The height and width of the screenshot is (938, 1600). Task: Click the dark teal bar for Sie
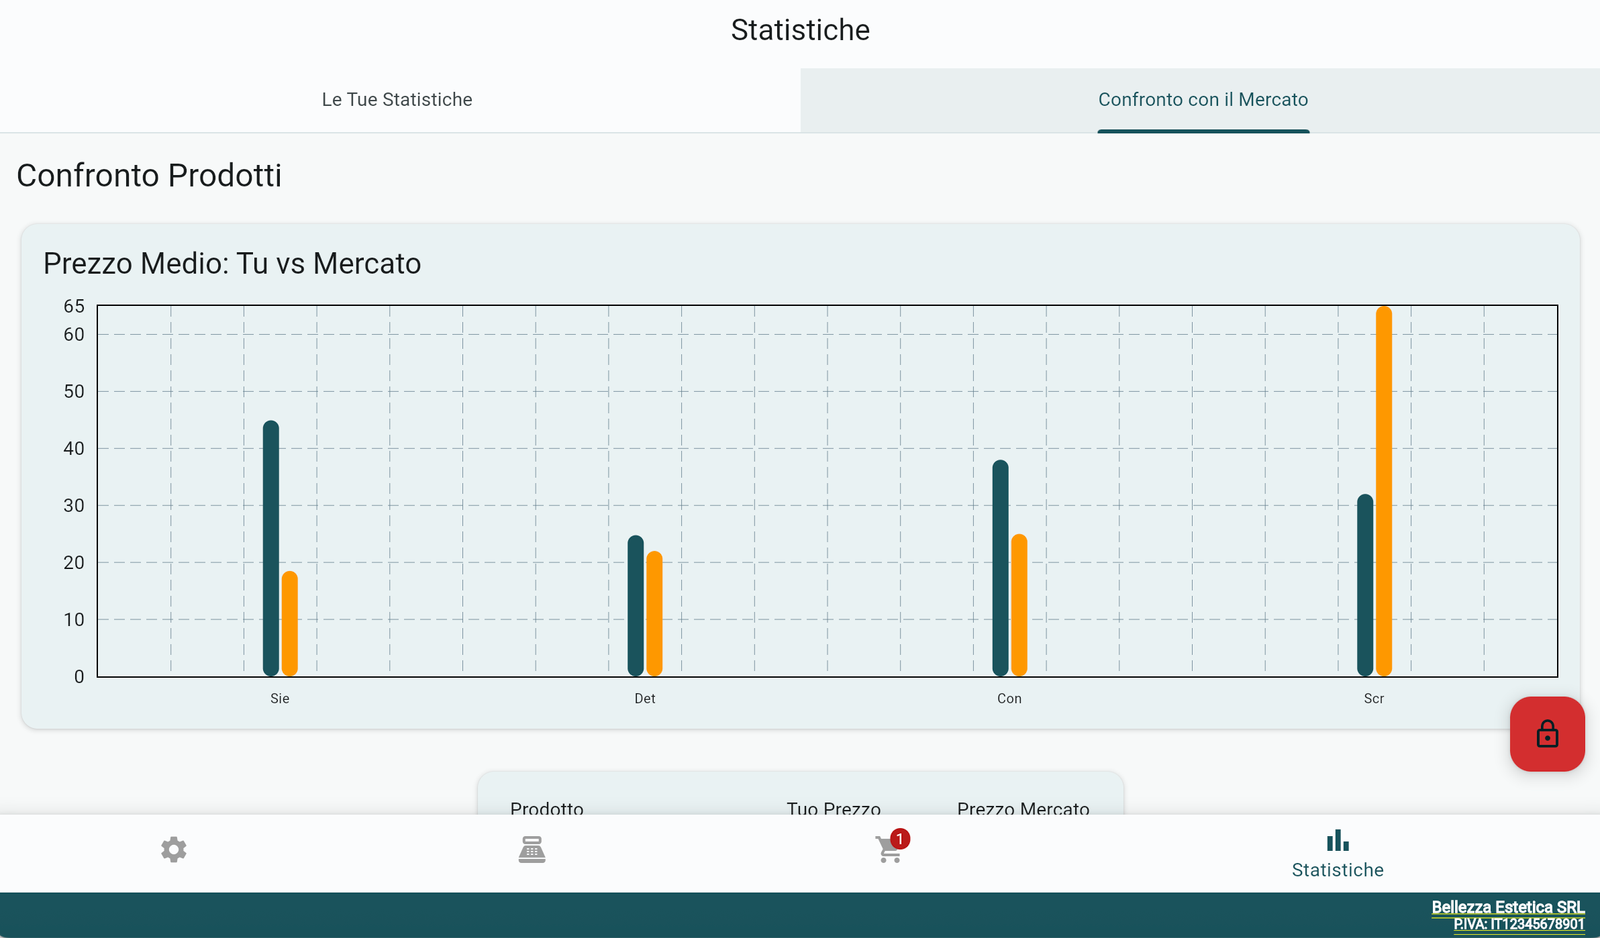(271, 548)
